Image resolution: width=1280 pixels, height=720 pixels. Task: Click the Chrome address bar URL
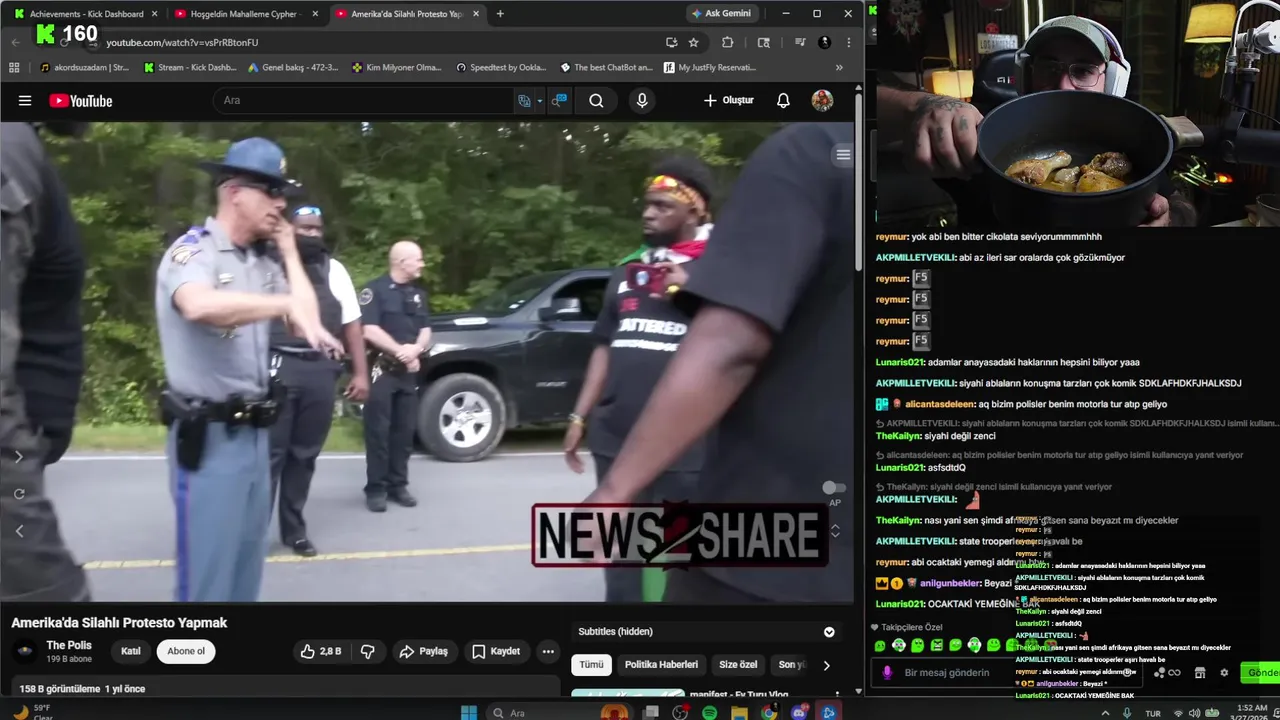click(182, 43)
